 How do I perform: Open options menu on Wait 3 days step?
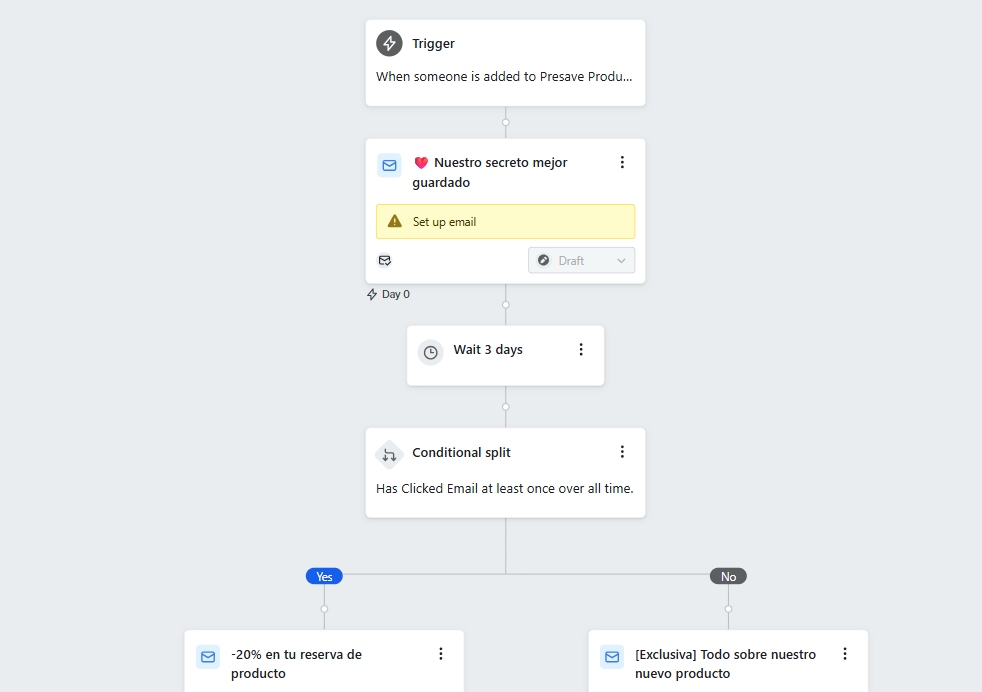pyautogui.click(x=581, y=349)
